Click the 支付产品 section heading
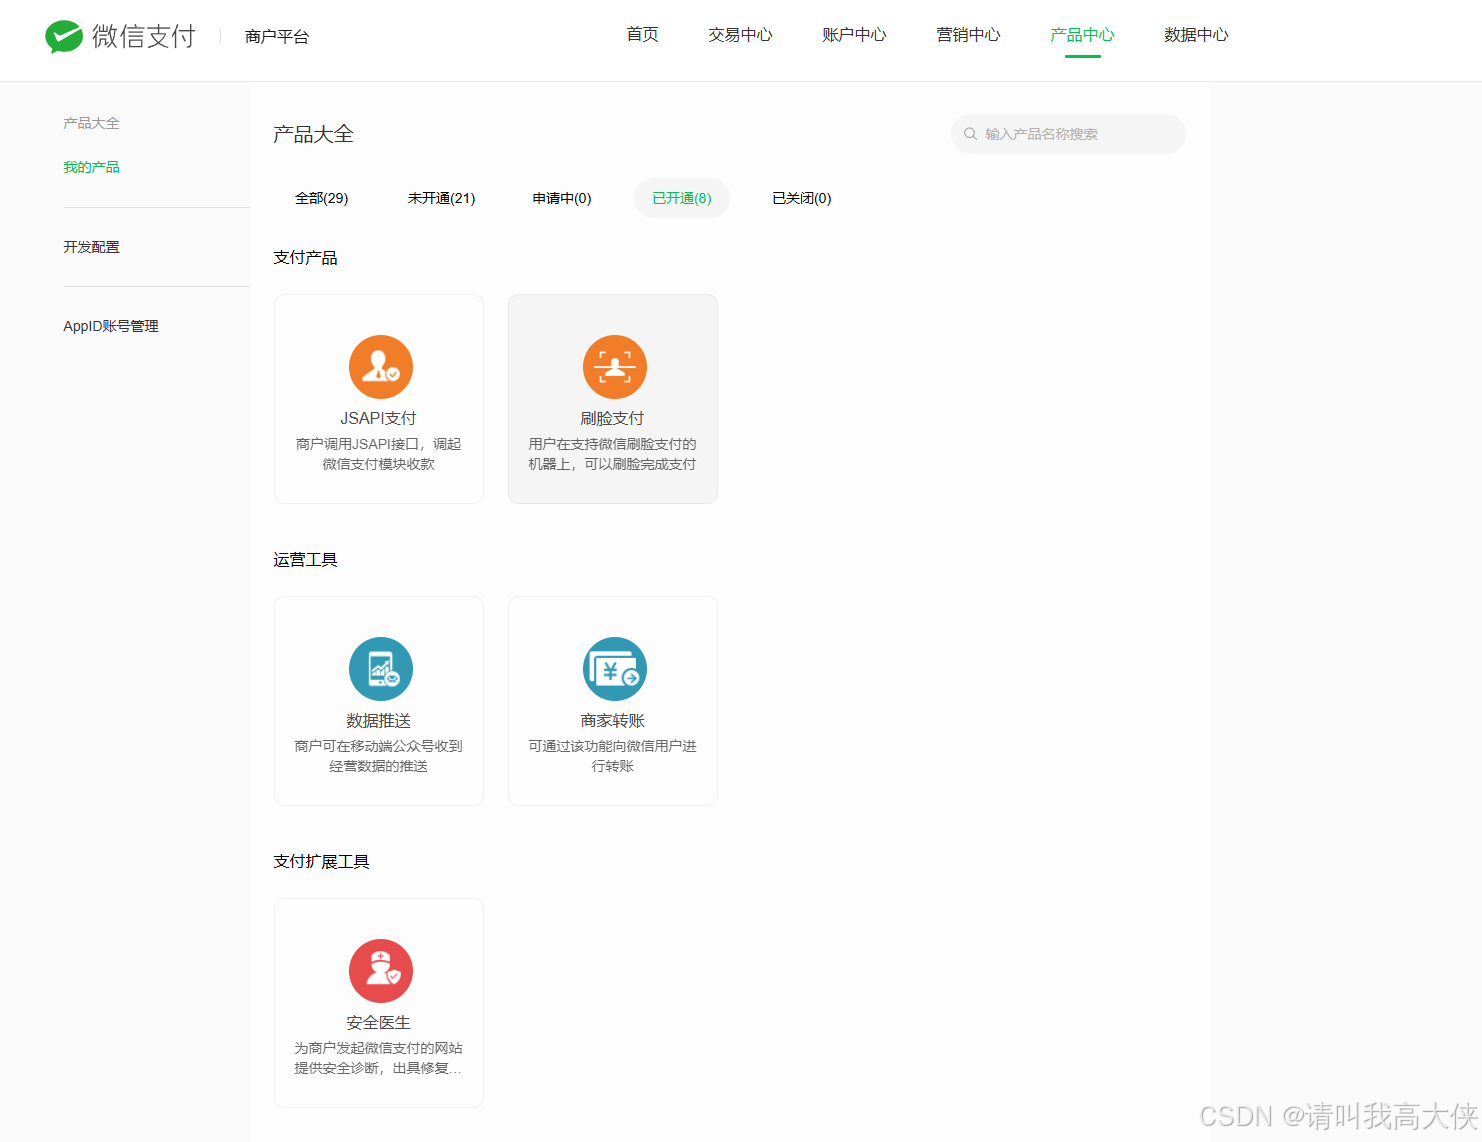Viewport: 1482px width, 1142px height. coord(305,258)
